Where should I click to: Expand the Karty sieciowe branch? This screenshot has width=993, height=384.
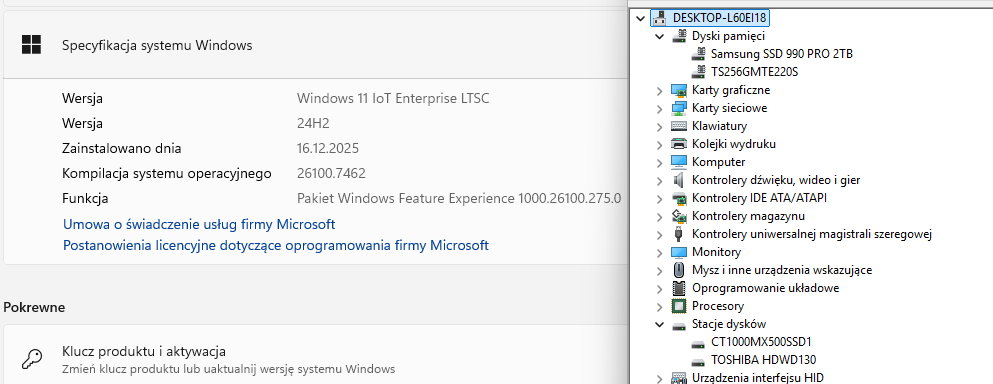click(659, 108)
